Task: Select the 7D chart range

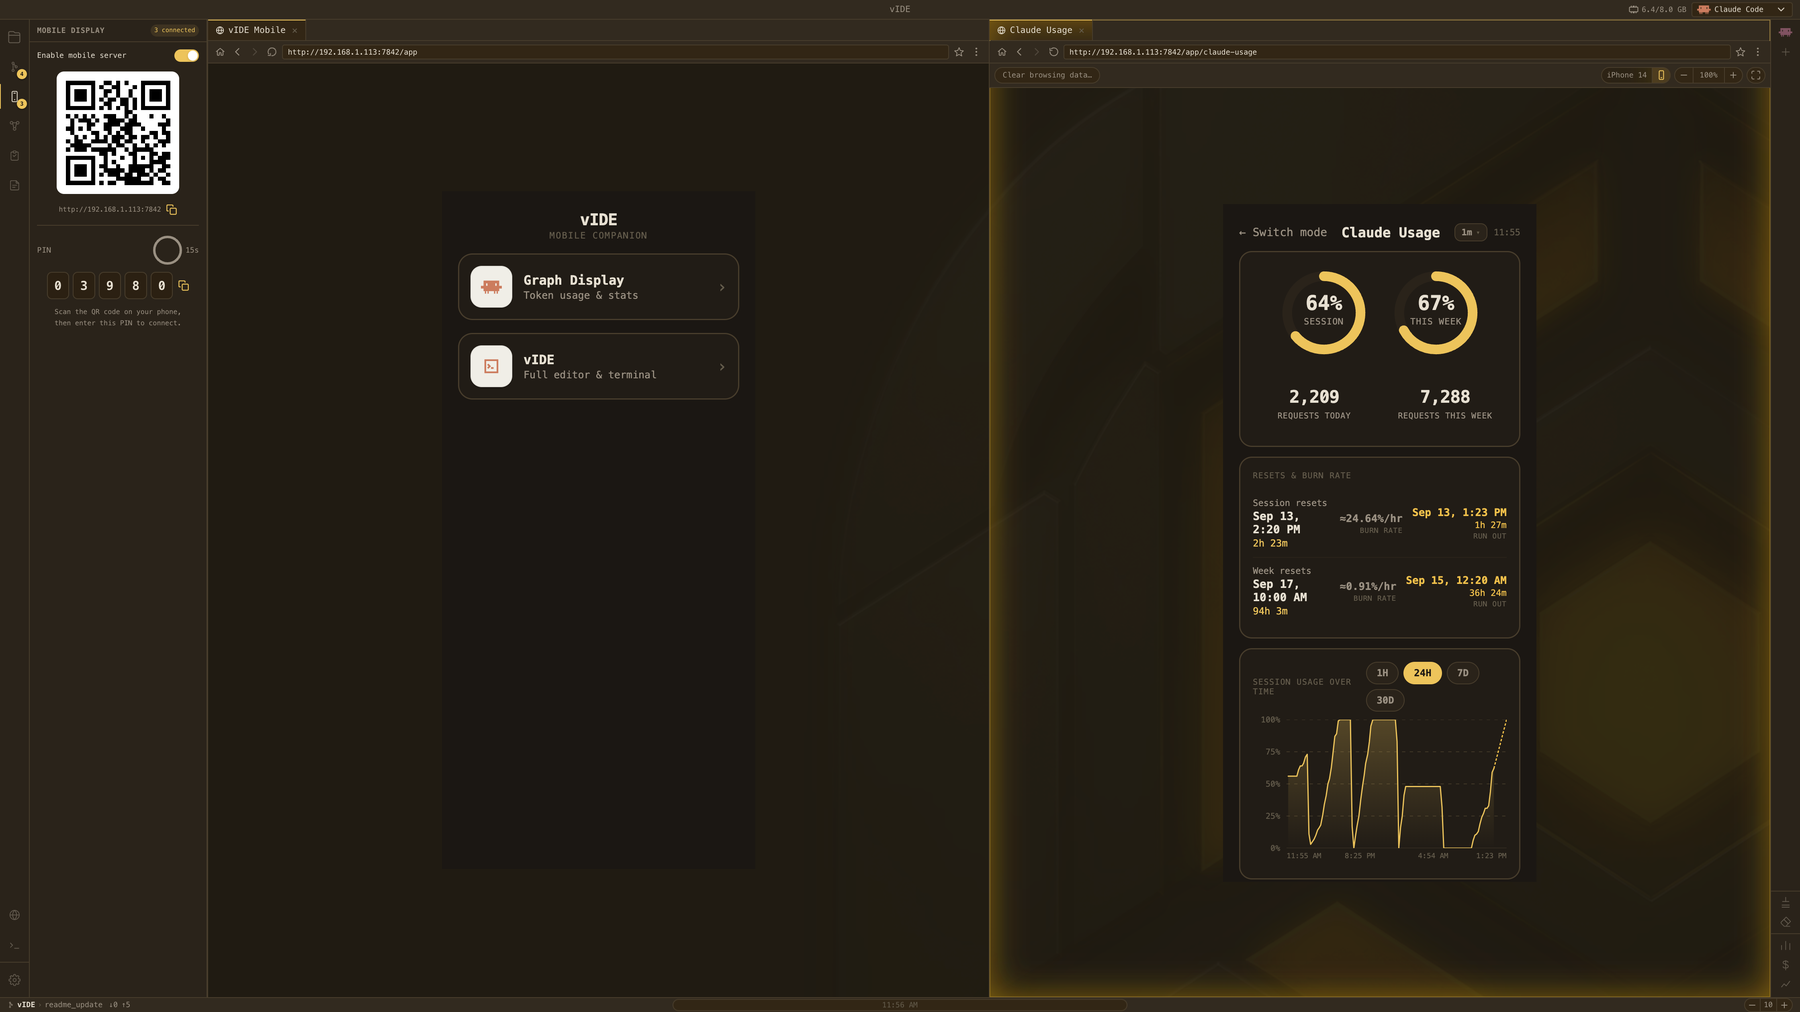Action: [1462, 673]
